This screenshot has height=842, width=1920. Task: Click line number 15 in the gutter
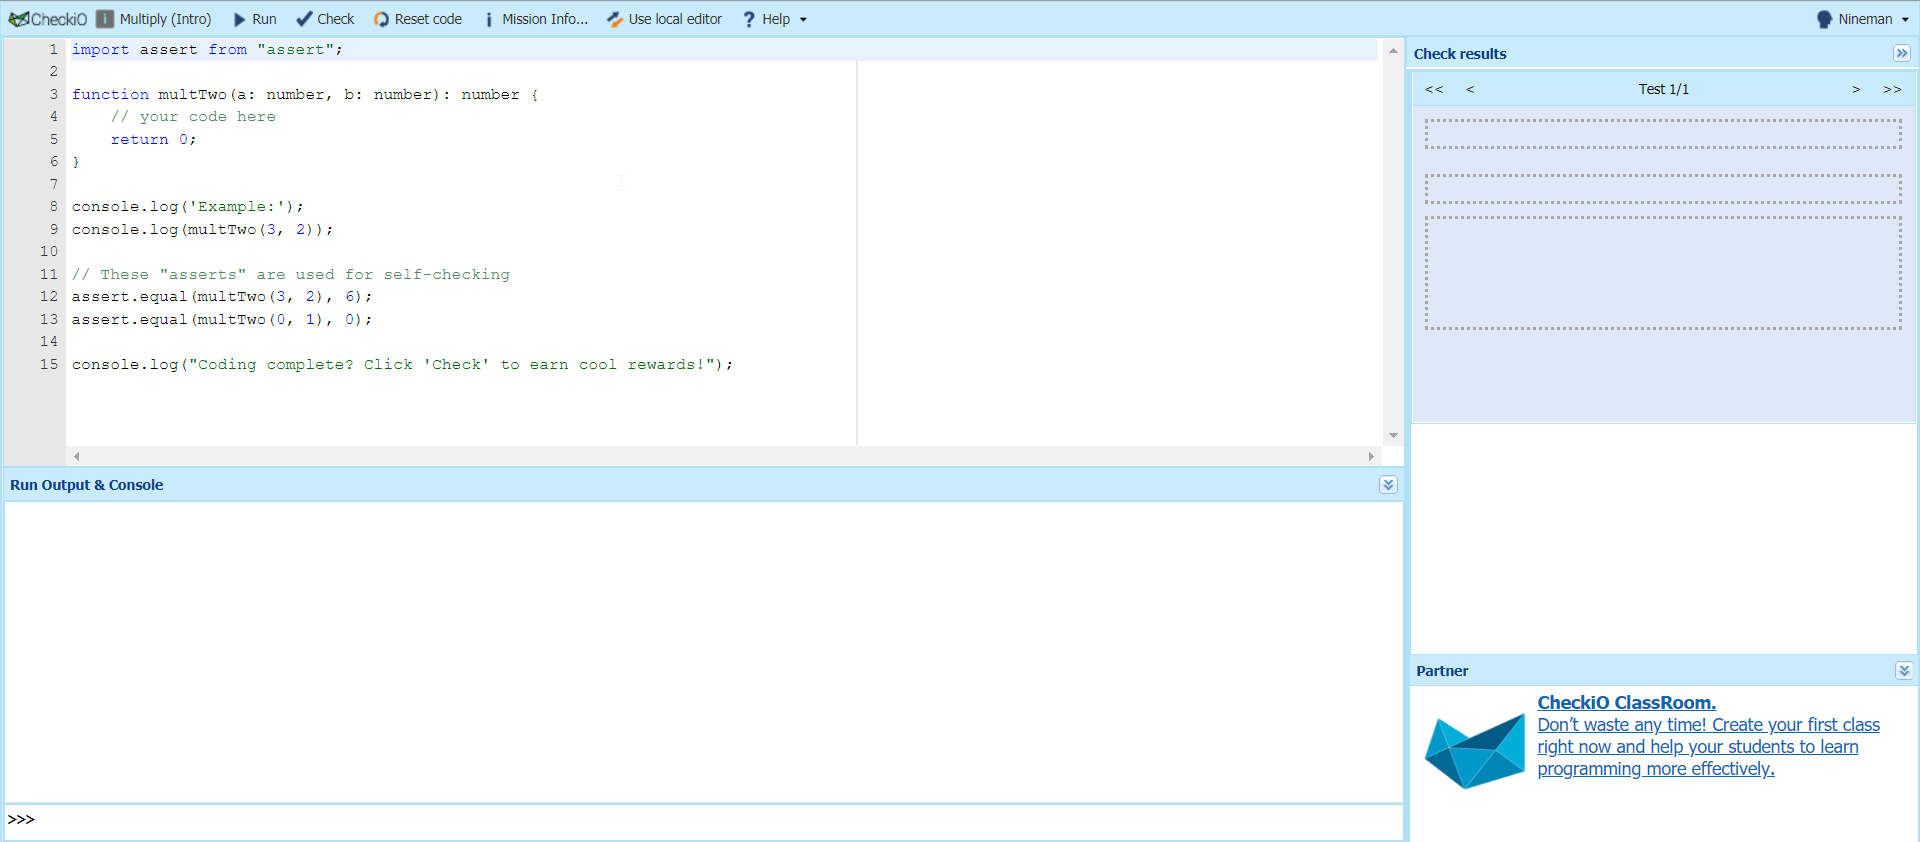coord(49,364)
